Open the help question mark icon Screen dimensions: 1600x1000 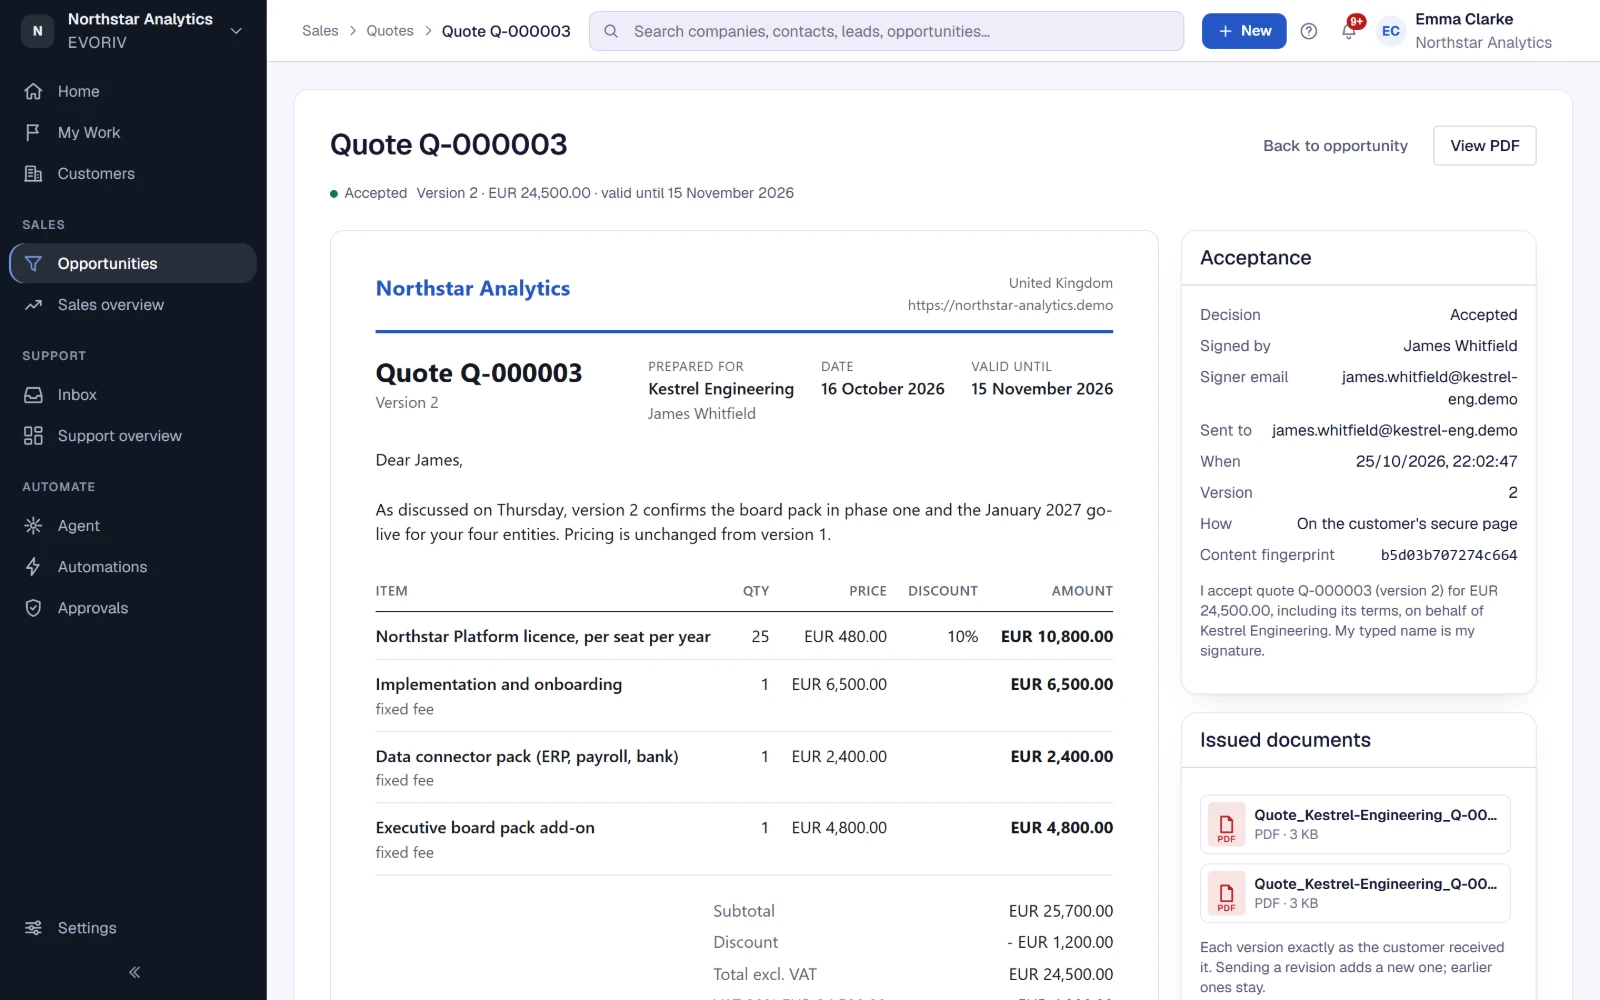1308,31
